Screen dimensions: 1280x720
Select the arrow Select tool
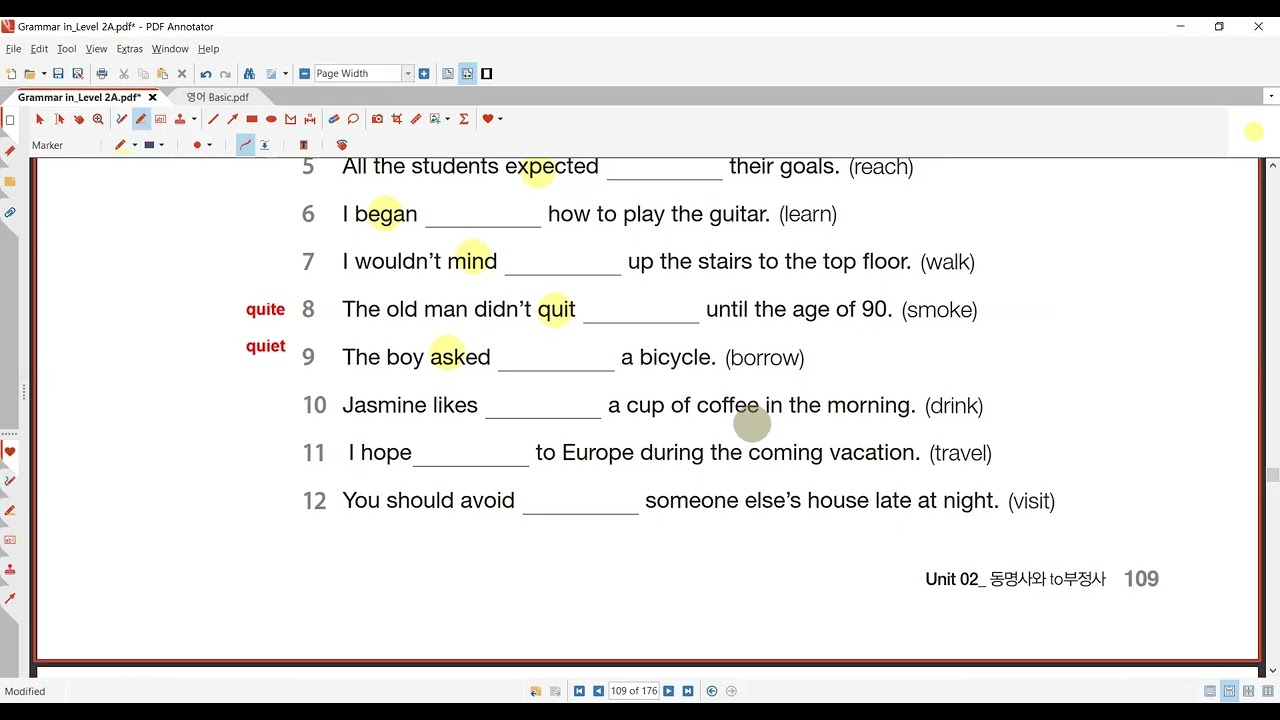[40, 119]
